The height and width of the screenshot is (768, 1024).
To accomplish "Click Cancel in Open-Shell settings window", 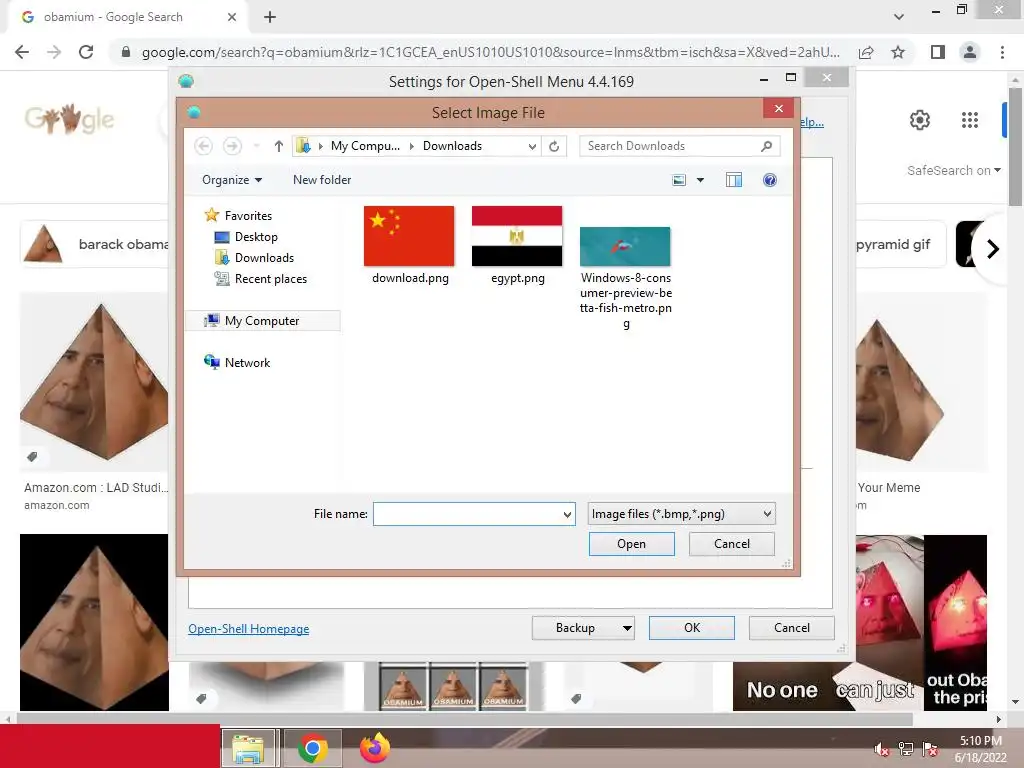I will pyautogui.click(x=792, y=628).
